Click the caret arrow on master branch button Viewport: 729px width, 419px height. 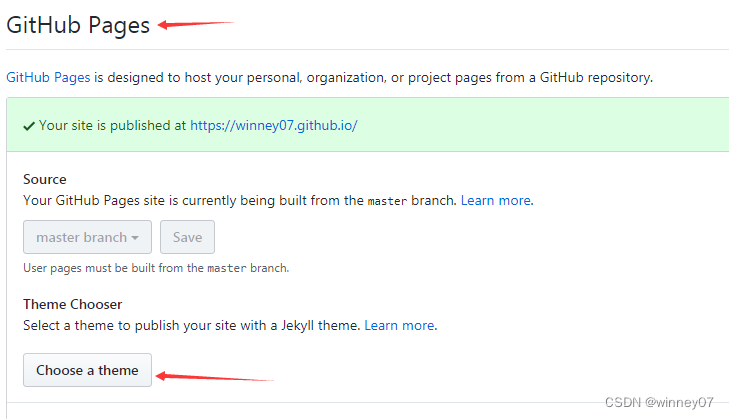pyautogui.click(x=136, y=238)
